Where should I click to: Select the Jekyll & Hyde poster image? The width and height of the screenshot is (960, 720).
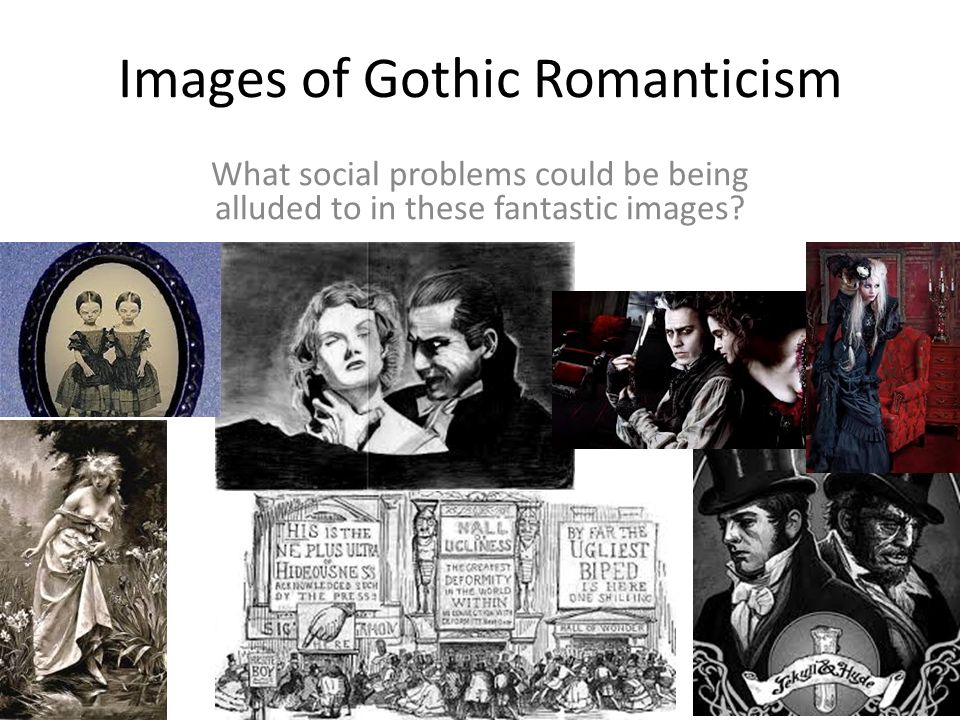coord(827,584)
